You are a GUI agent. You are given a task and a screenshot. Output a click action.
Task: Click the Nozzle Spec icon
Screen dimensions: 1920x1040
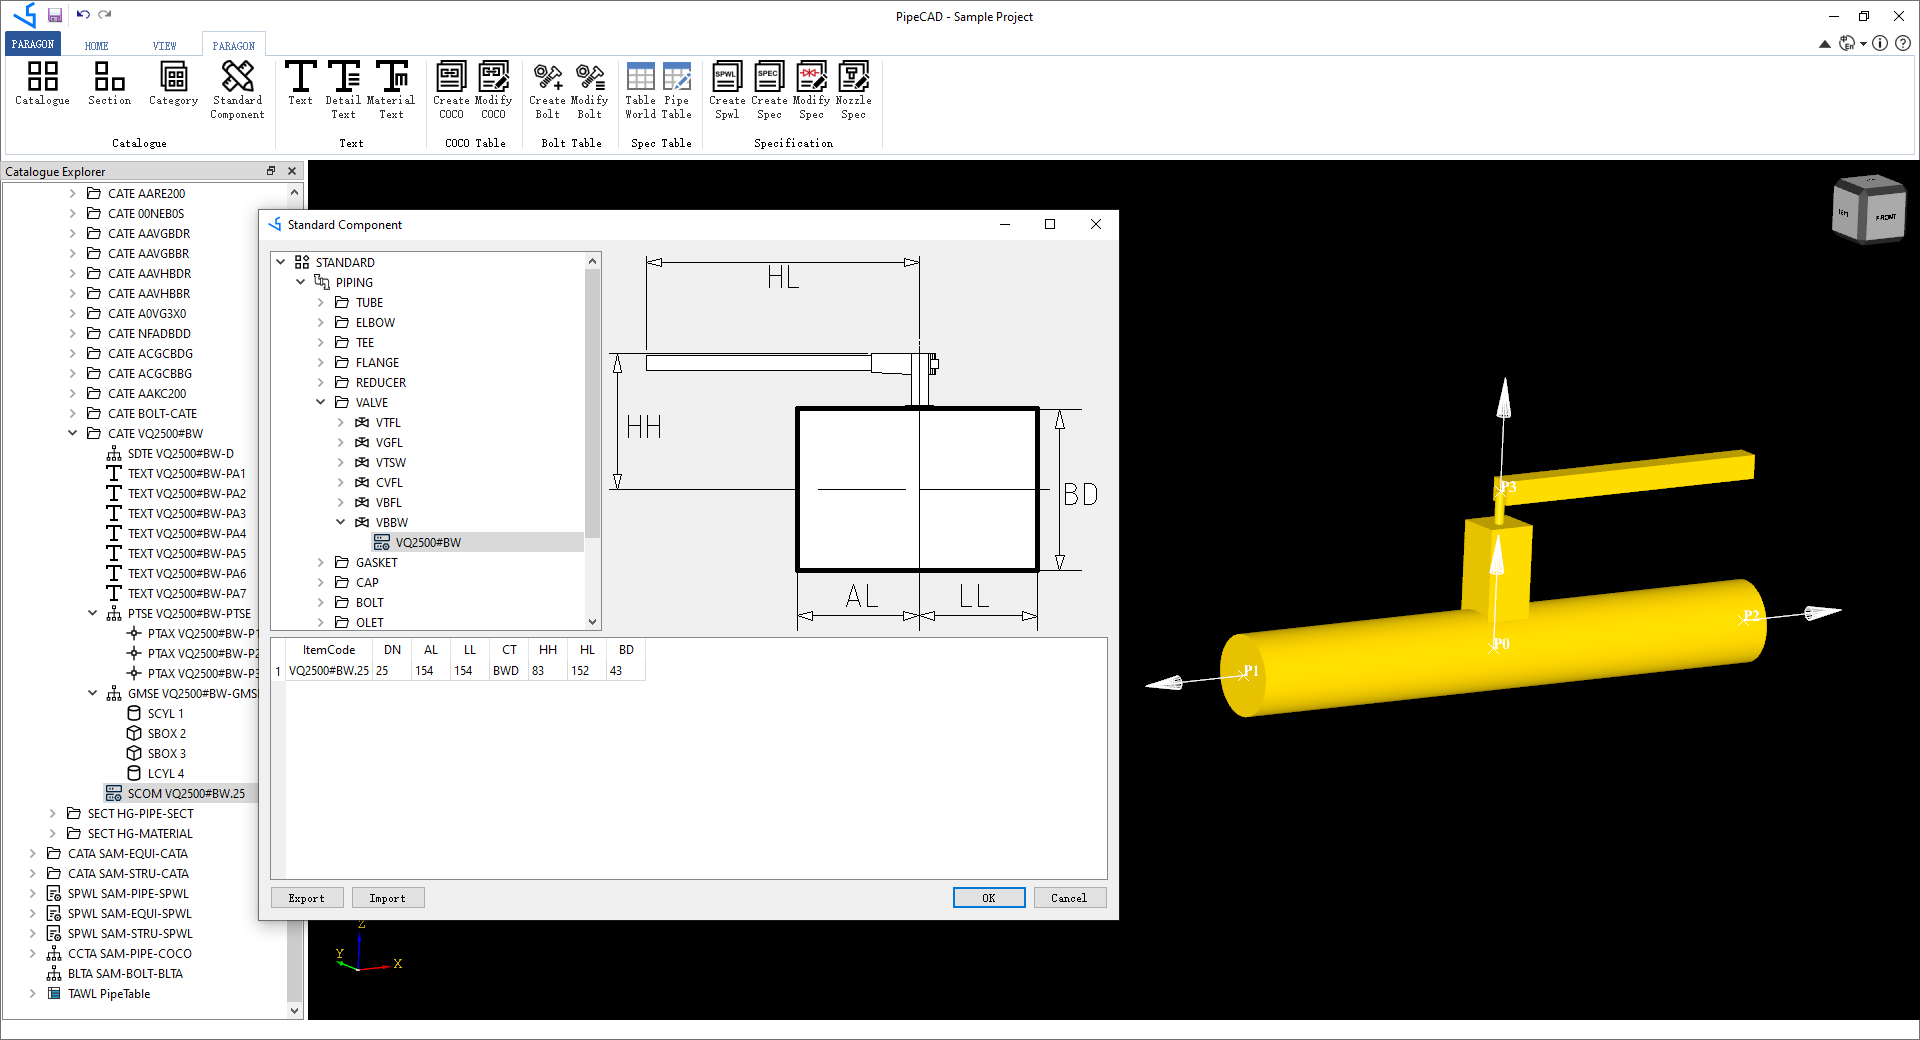click(853, 90)
